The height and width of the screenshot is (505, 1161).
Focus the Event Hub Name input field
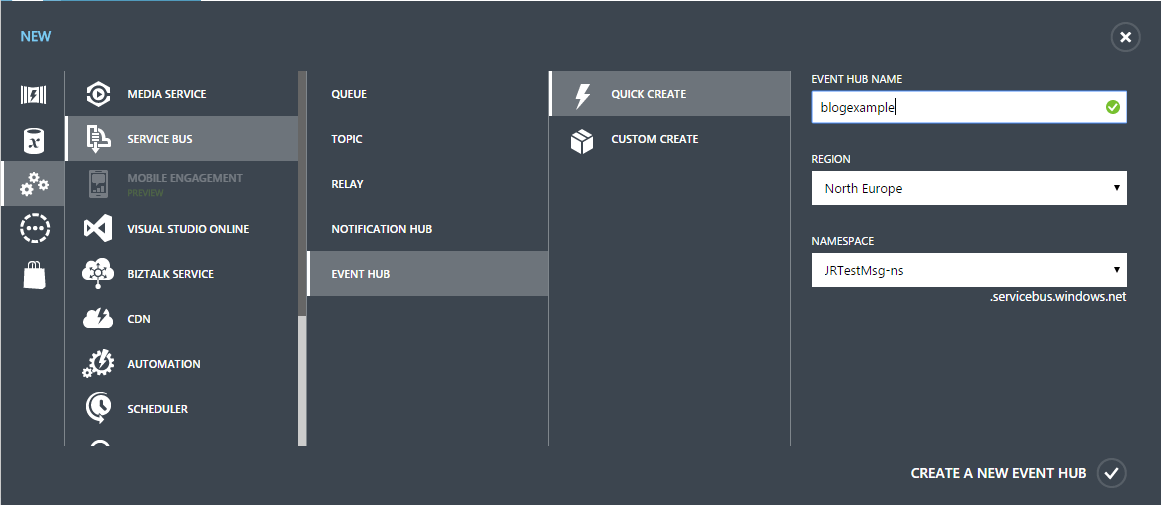969,107
